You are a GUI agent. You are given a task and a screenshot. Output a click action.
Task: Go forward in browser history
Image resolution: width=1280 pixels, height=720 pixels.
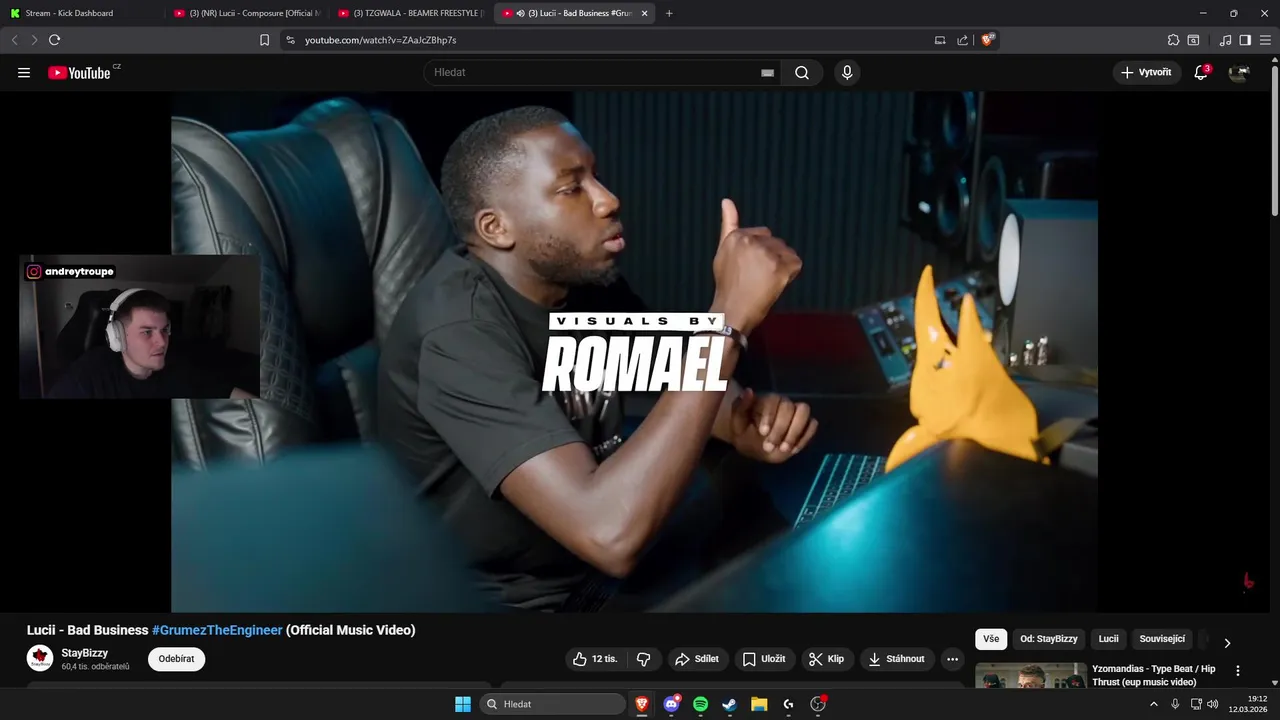[34, 40]
